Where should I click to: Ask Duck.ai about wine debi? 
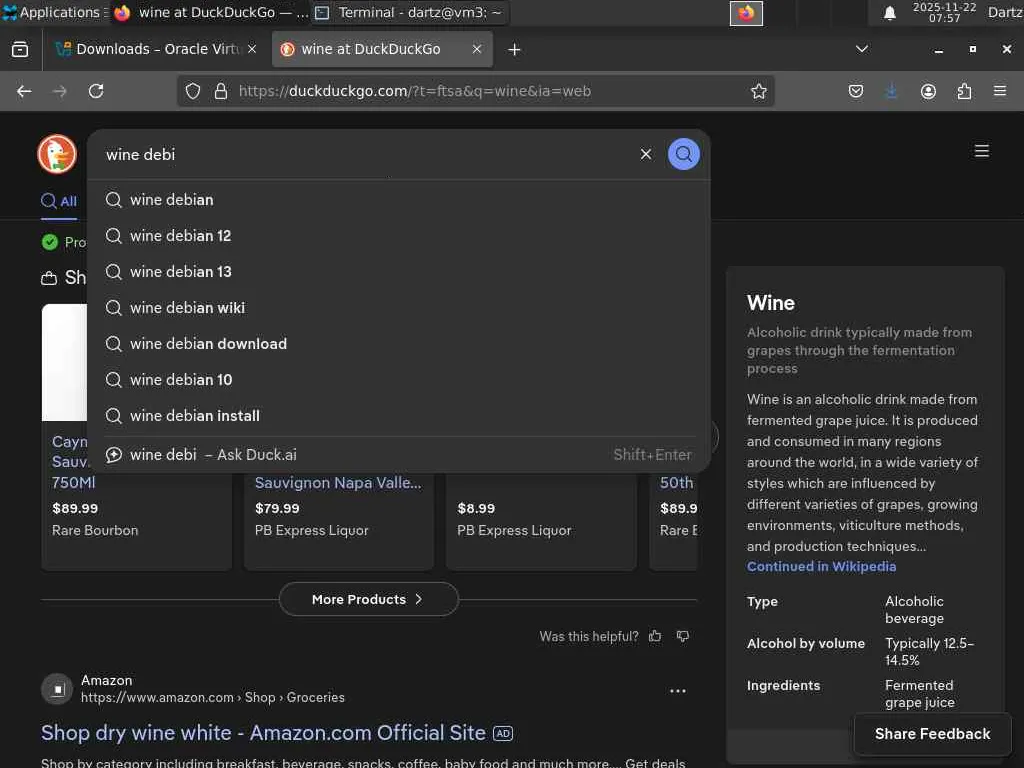[398, 455]
